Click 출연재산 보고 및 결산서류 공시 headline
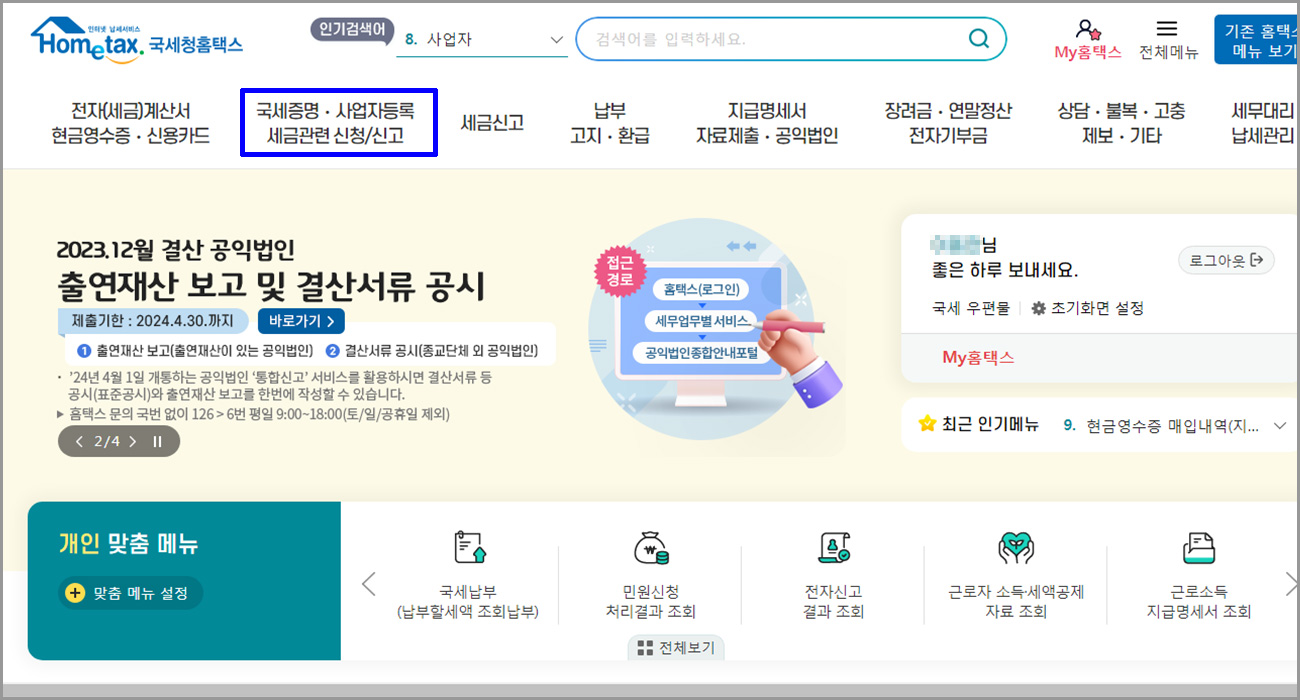The height and width of the screenshot is (700, 1300). (x=271, y=286)
